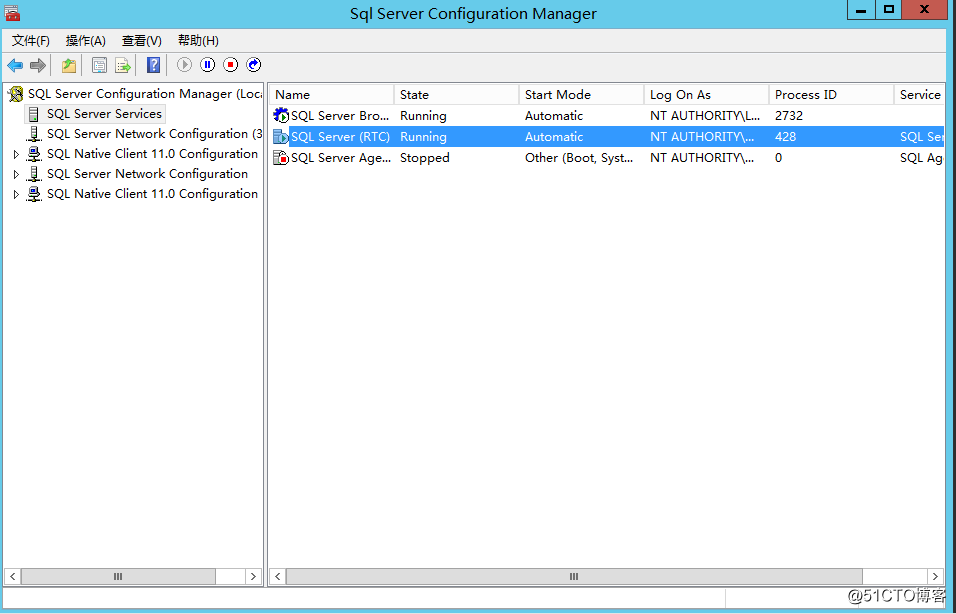Select SQL Server Network Configuration (32bit) node
This screenshot has width=956, height=614.
tap(154, 134)
